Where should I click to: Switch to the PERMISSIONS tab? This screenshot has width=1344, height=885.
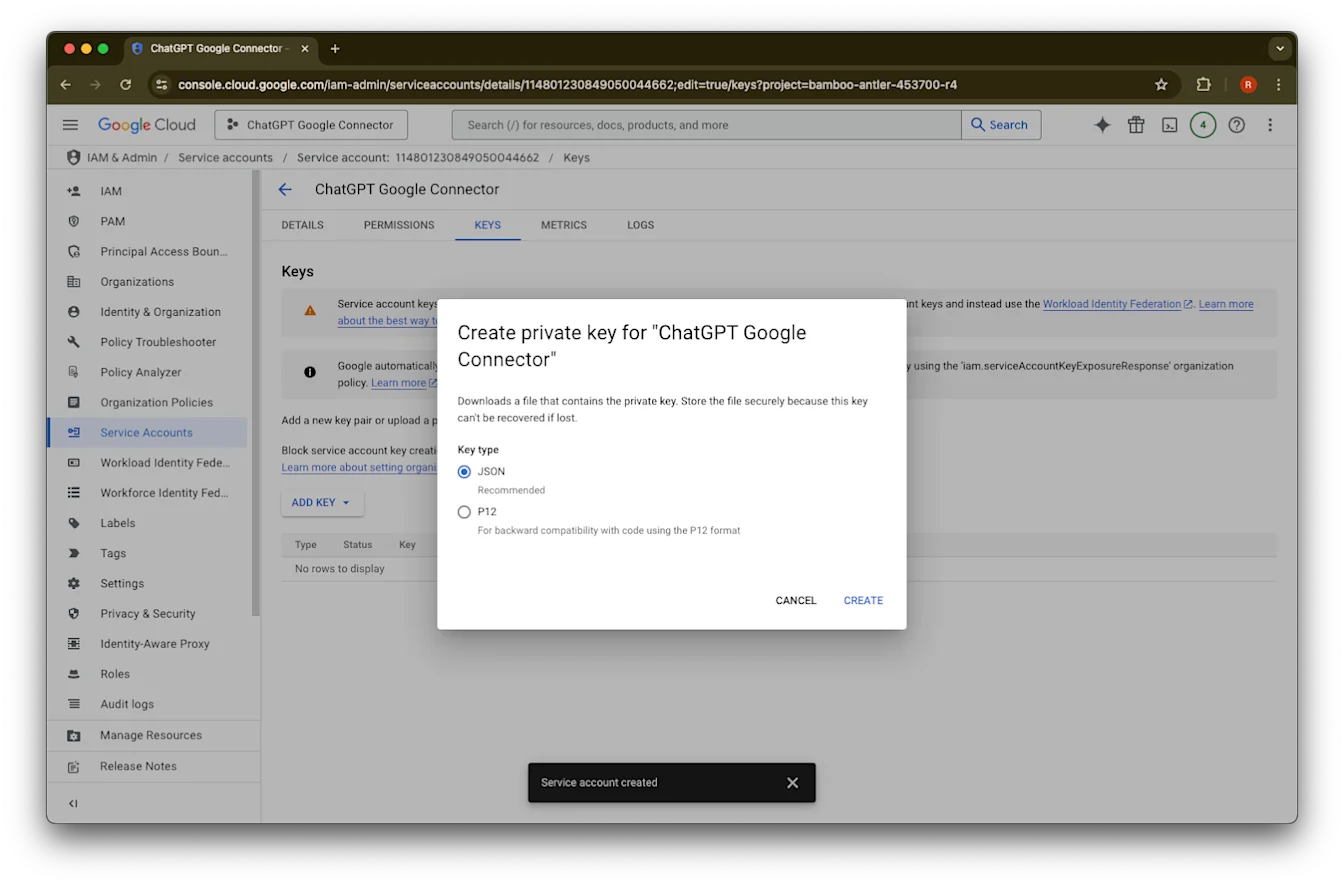click(x=399, y=225)
